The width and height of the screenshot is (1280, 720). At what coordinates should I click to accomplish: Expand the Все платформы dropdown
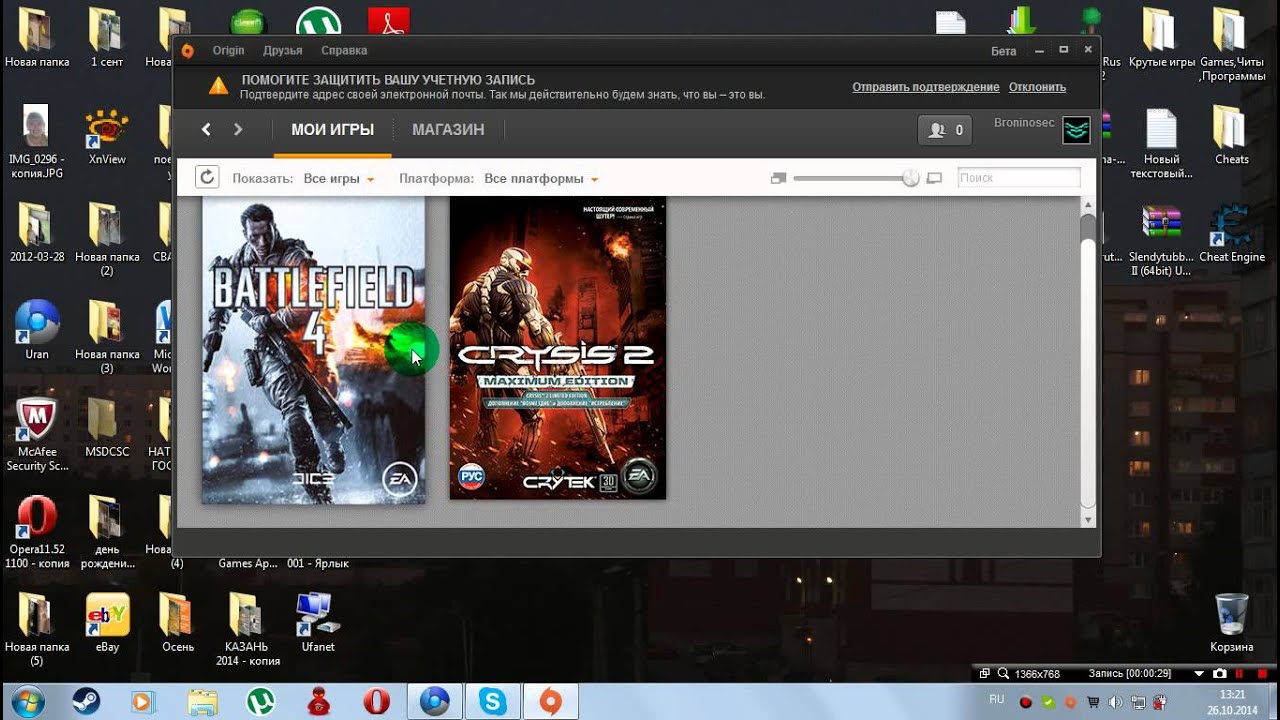pos(541,179)
